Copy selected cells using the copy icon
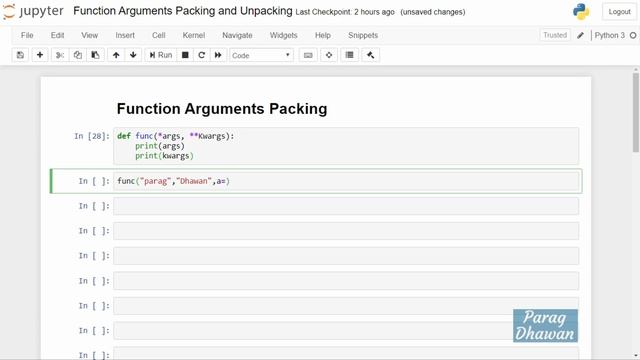The image size is (640, 360). (x=78, y=55)
